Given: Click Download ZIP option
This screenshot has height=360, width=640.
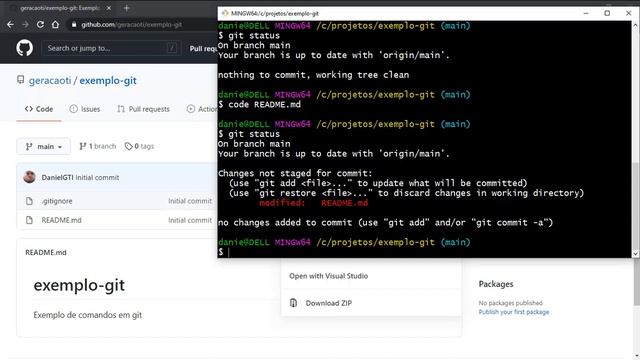Looking at the screenshot, I should tap(329, 303).
